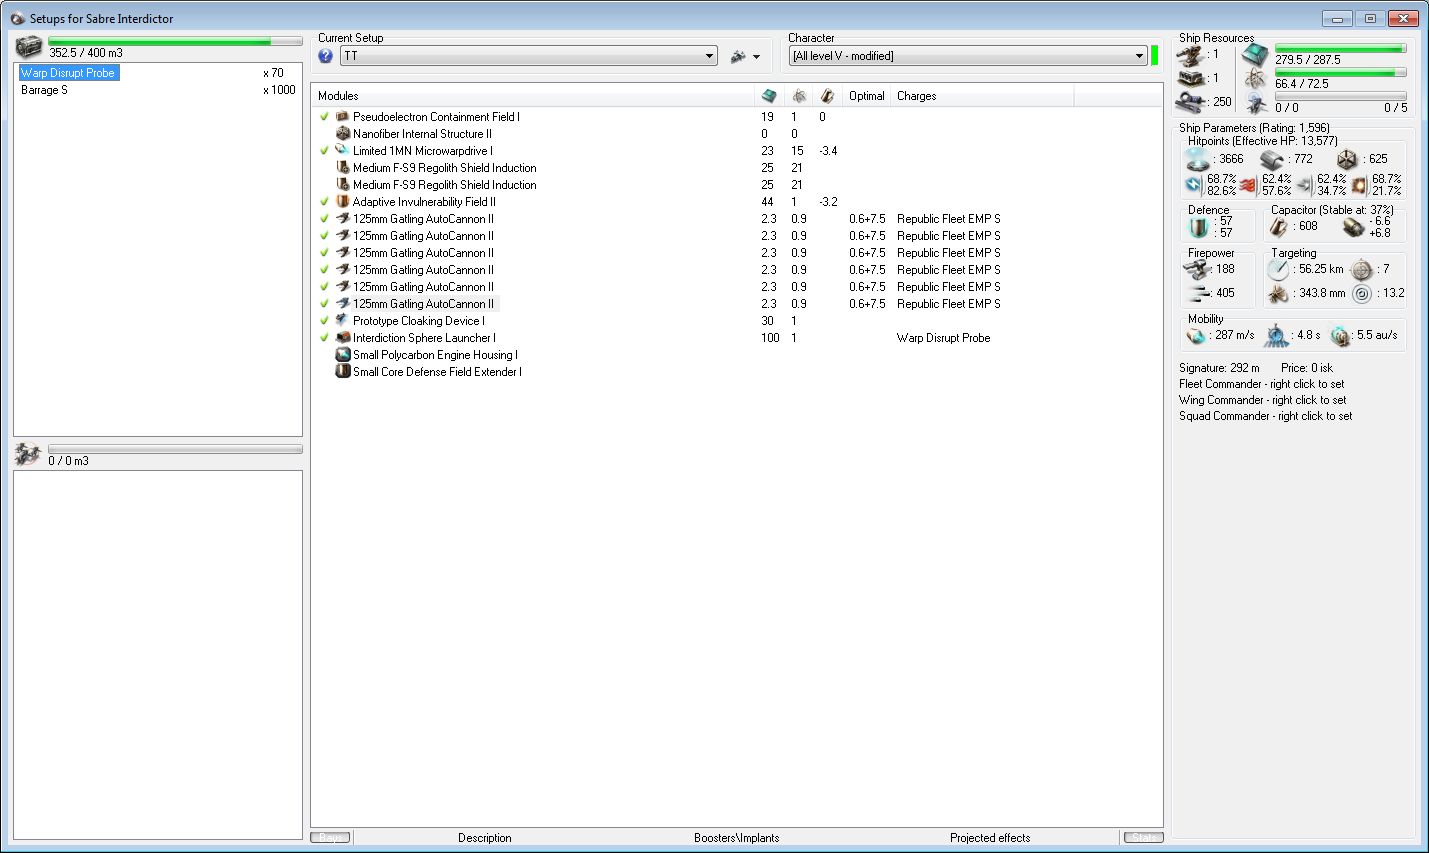The image size is (1429, 853).
Task: Click the green character status indicator
Action: pyautogui.click(x=1155, y=56)
